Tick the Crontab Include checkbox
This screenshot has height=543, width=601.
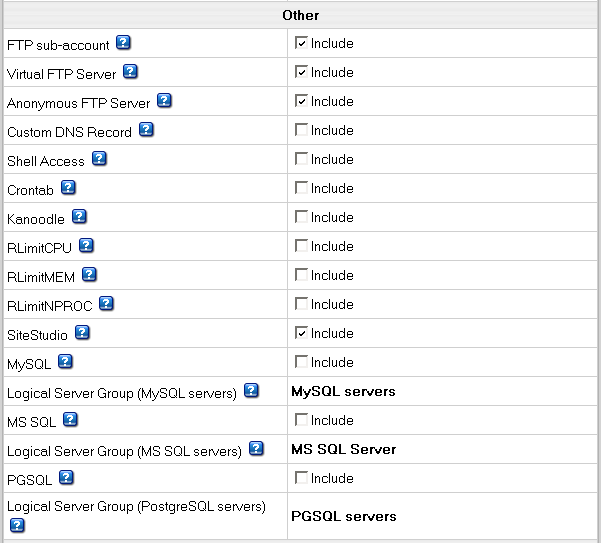point(301,188)
